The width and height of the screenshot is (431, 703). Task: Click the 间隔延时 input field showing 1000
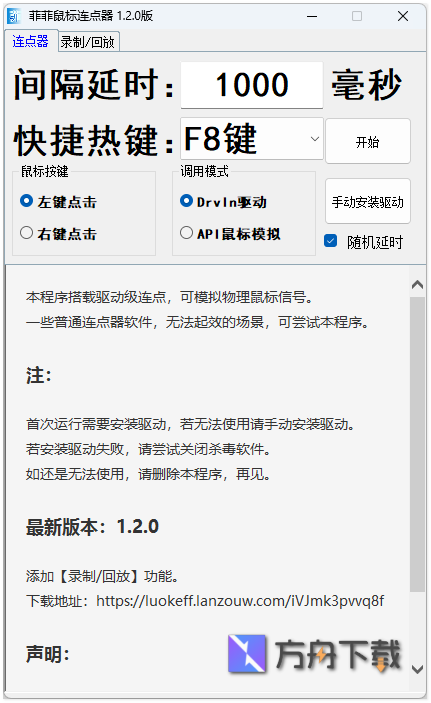point(252,85)
